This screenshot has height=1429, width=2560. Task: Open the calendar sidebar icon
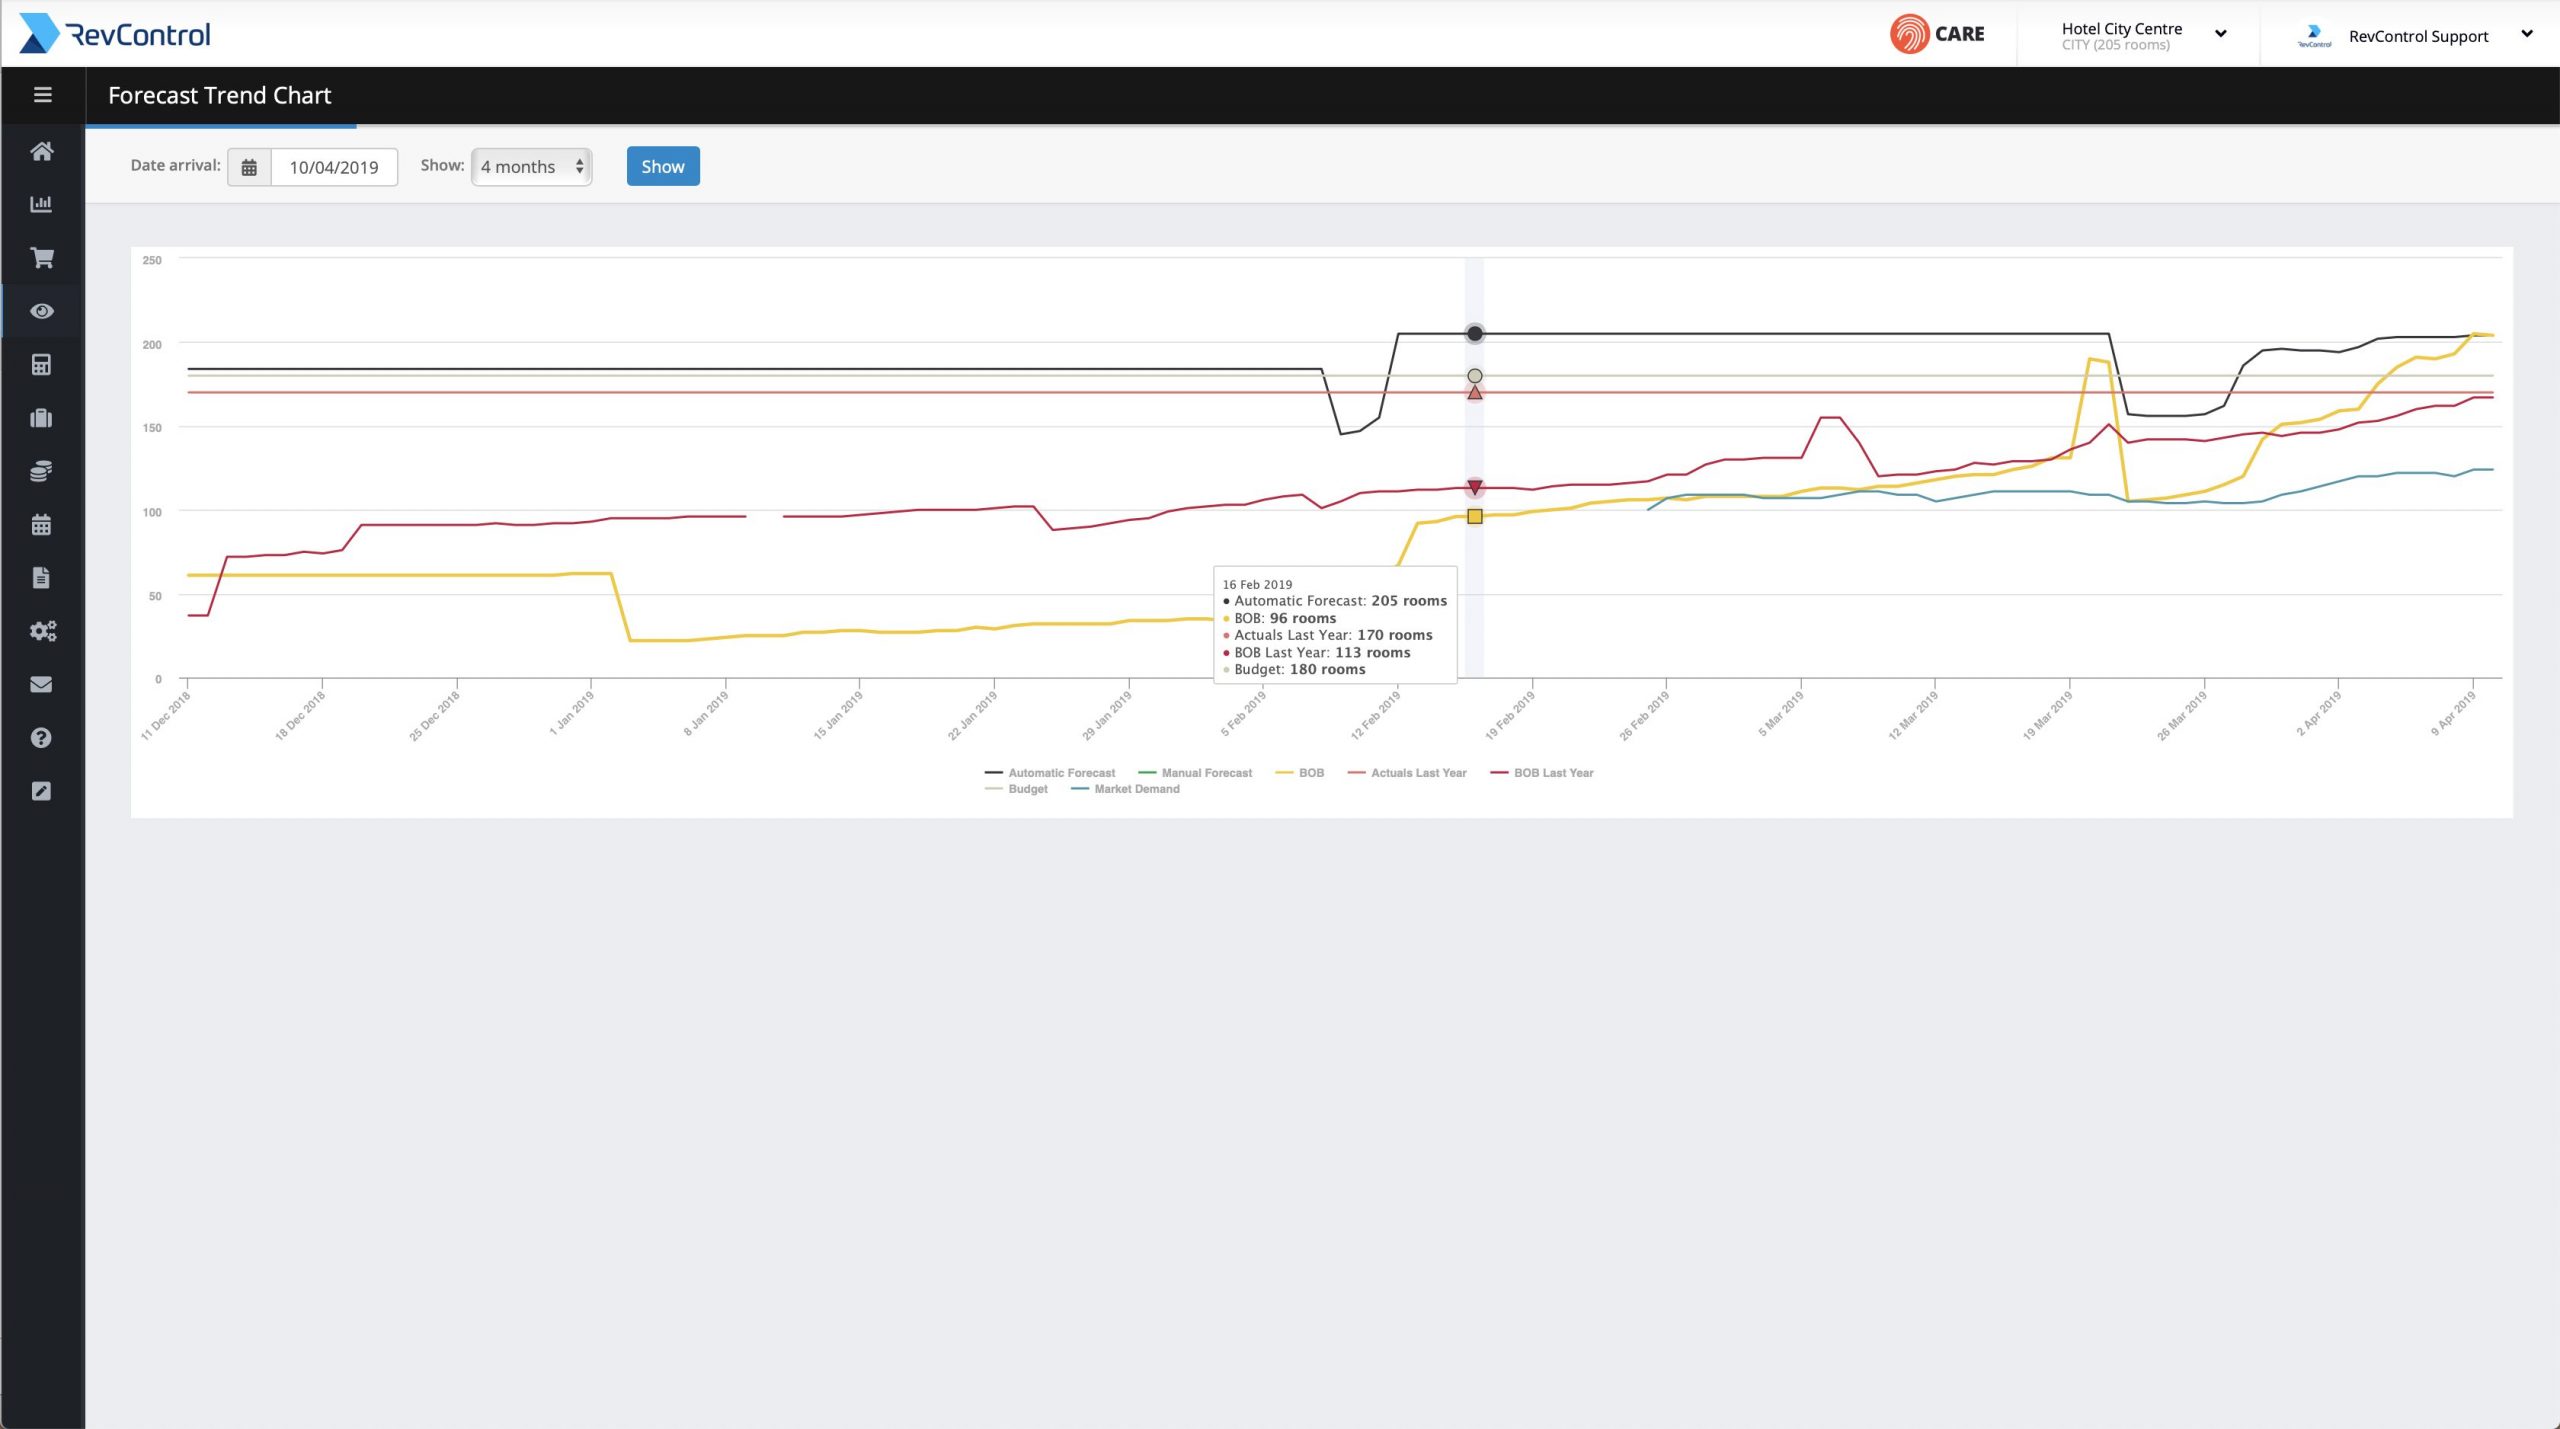coord(41,525)
